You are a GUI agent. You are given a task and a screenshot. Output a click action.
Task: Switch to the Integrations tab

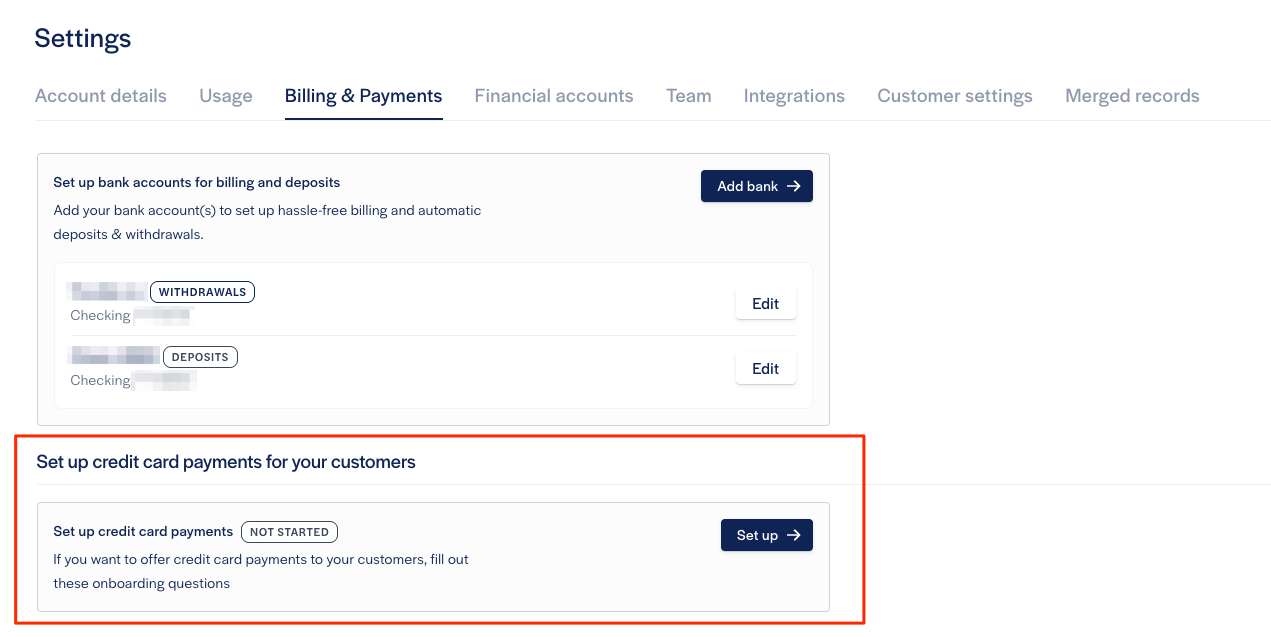(x=794, y=96)
